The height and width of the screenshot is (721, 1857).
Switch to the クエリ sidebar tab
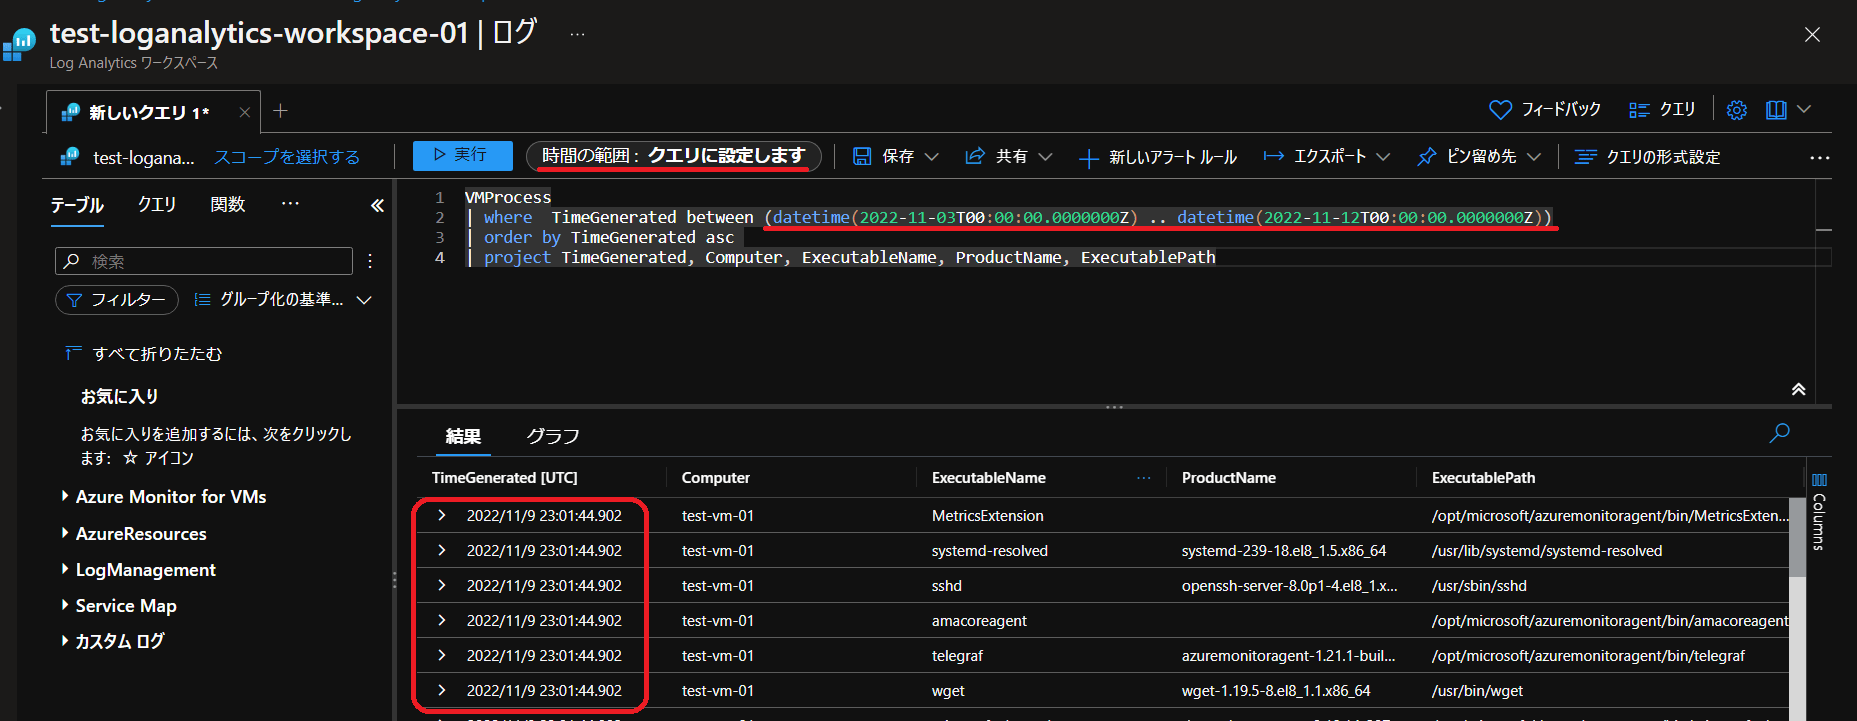(x=157, y=205)
